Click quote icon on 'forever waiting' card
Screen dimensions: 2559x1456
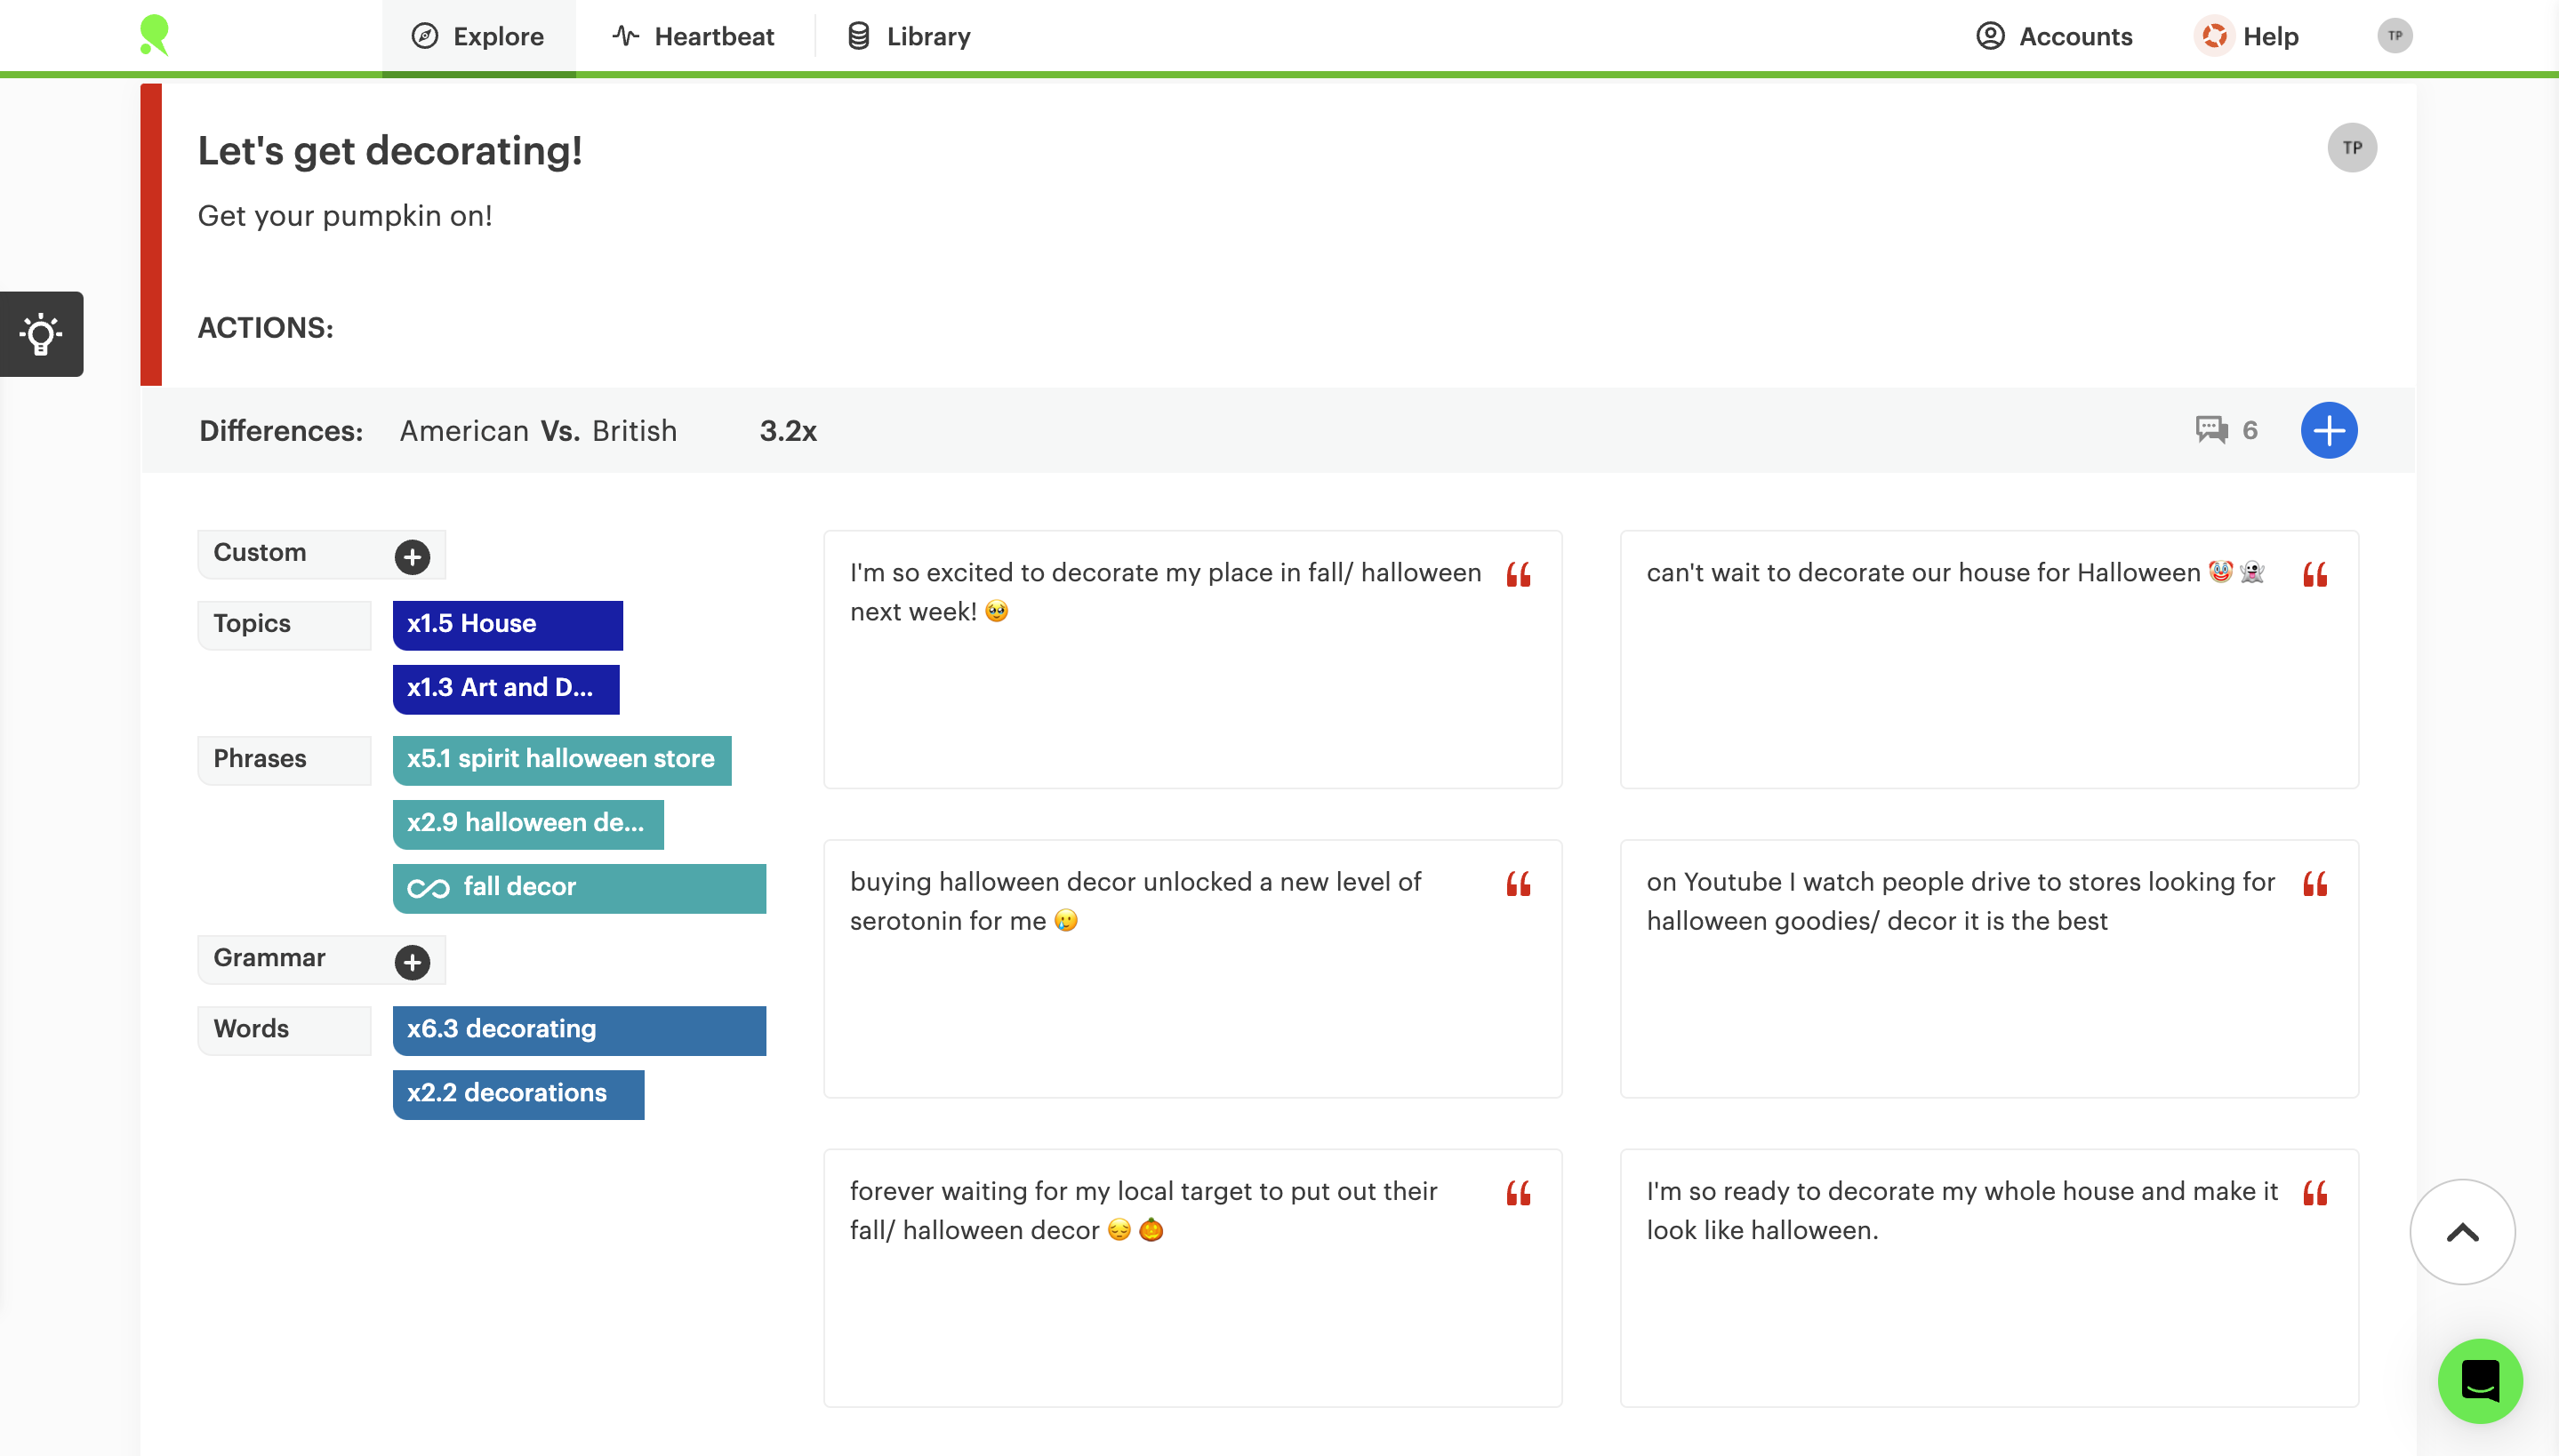(1518, 1193)
